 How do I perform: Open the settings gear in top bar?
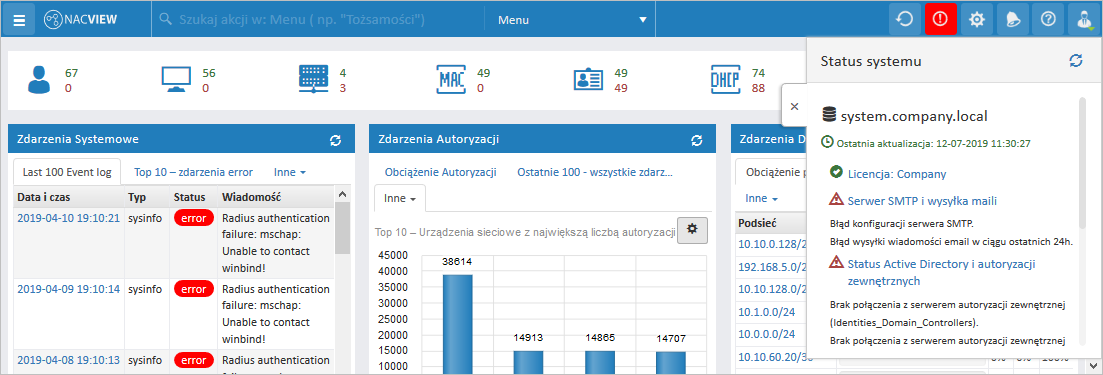click(x=976, y=20)
